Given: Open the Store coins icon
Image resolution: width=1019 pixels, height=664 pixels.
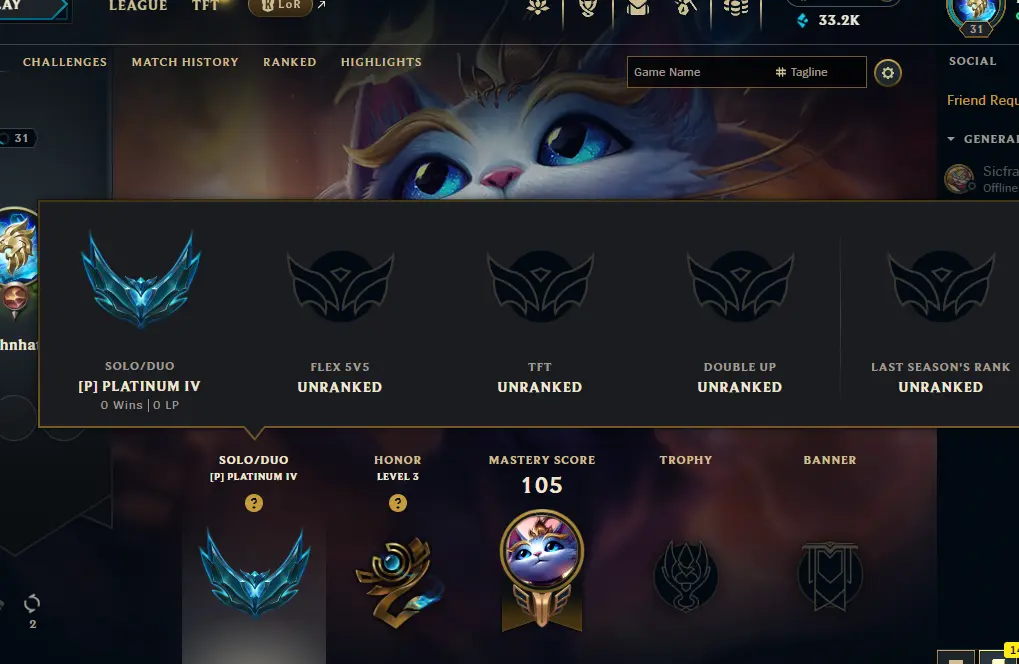Looking at the screenshot, I should pos(736,8).
